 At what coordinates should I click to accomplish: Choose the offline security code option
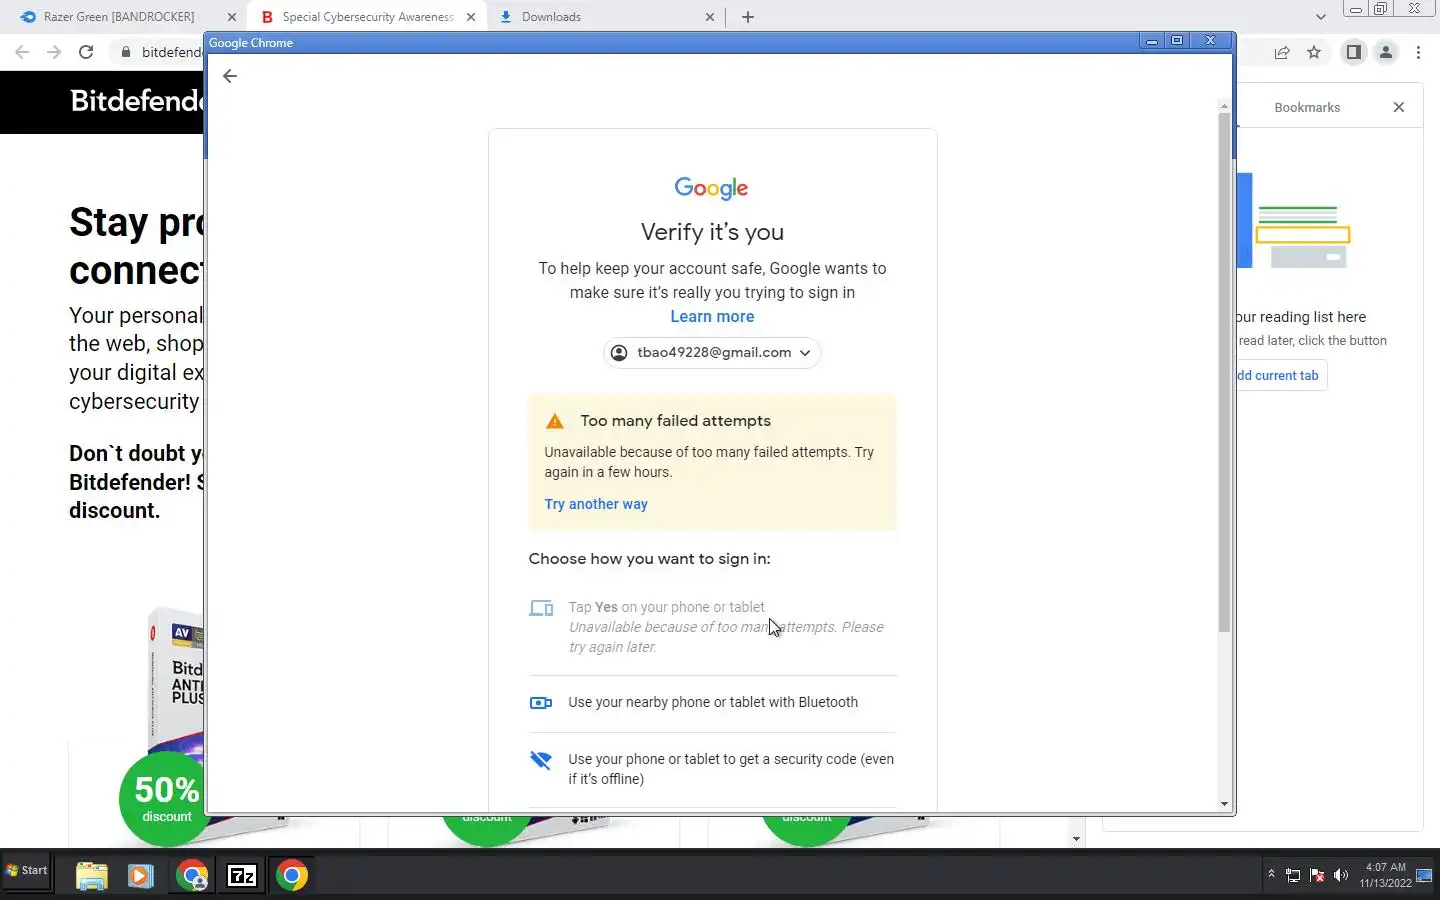(x=712, y=769)
